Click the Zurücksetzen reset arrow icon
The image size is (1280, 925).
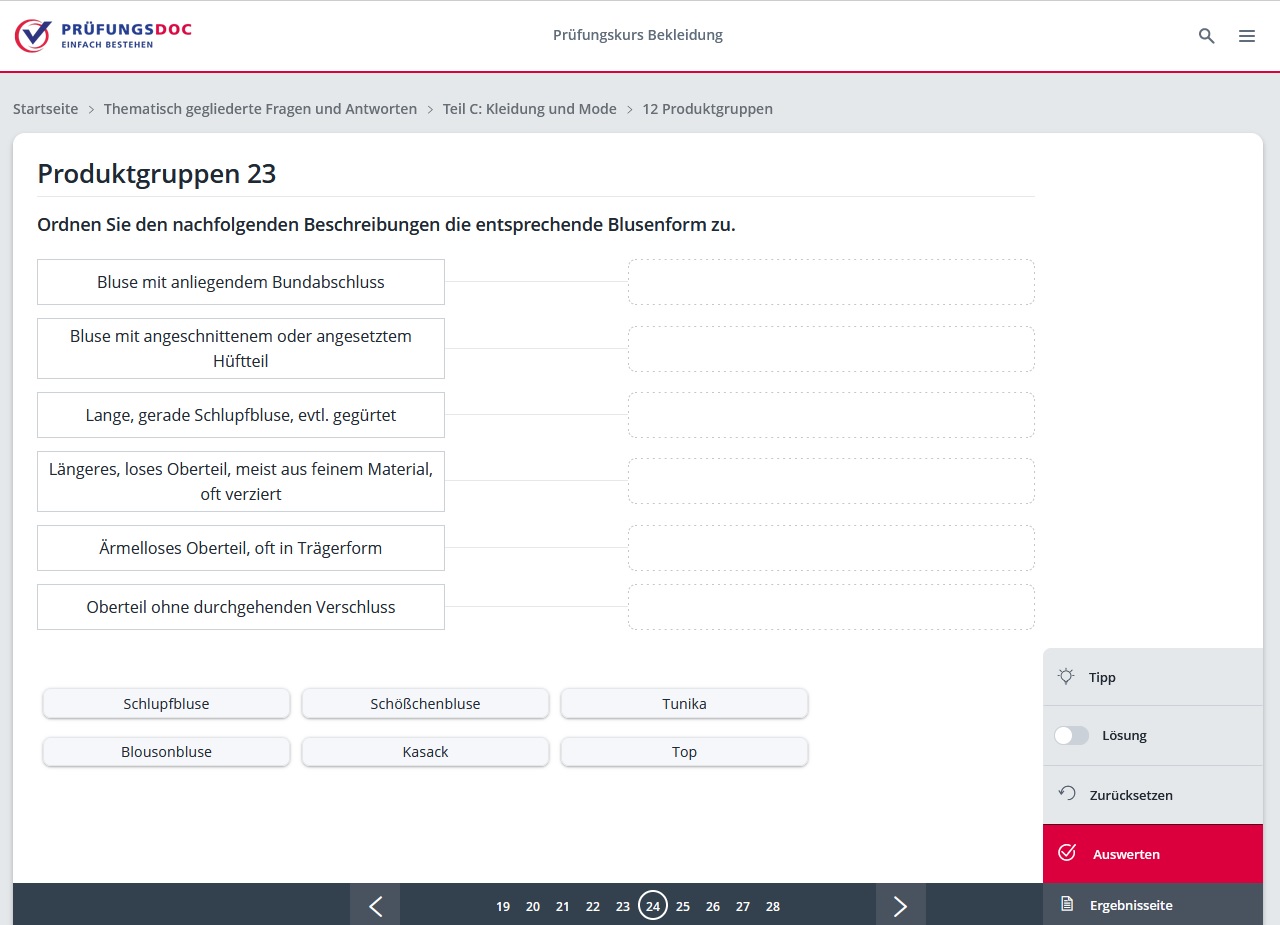click(1067, 794)
